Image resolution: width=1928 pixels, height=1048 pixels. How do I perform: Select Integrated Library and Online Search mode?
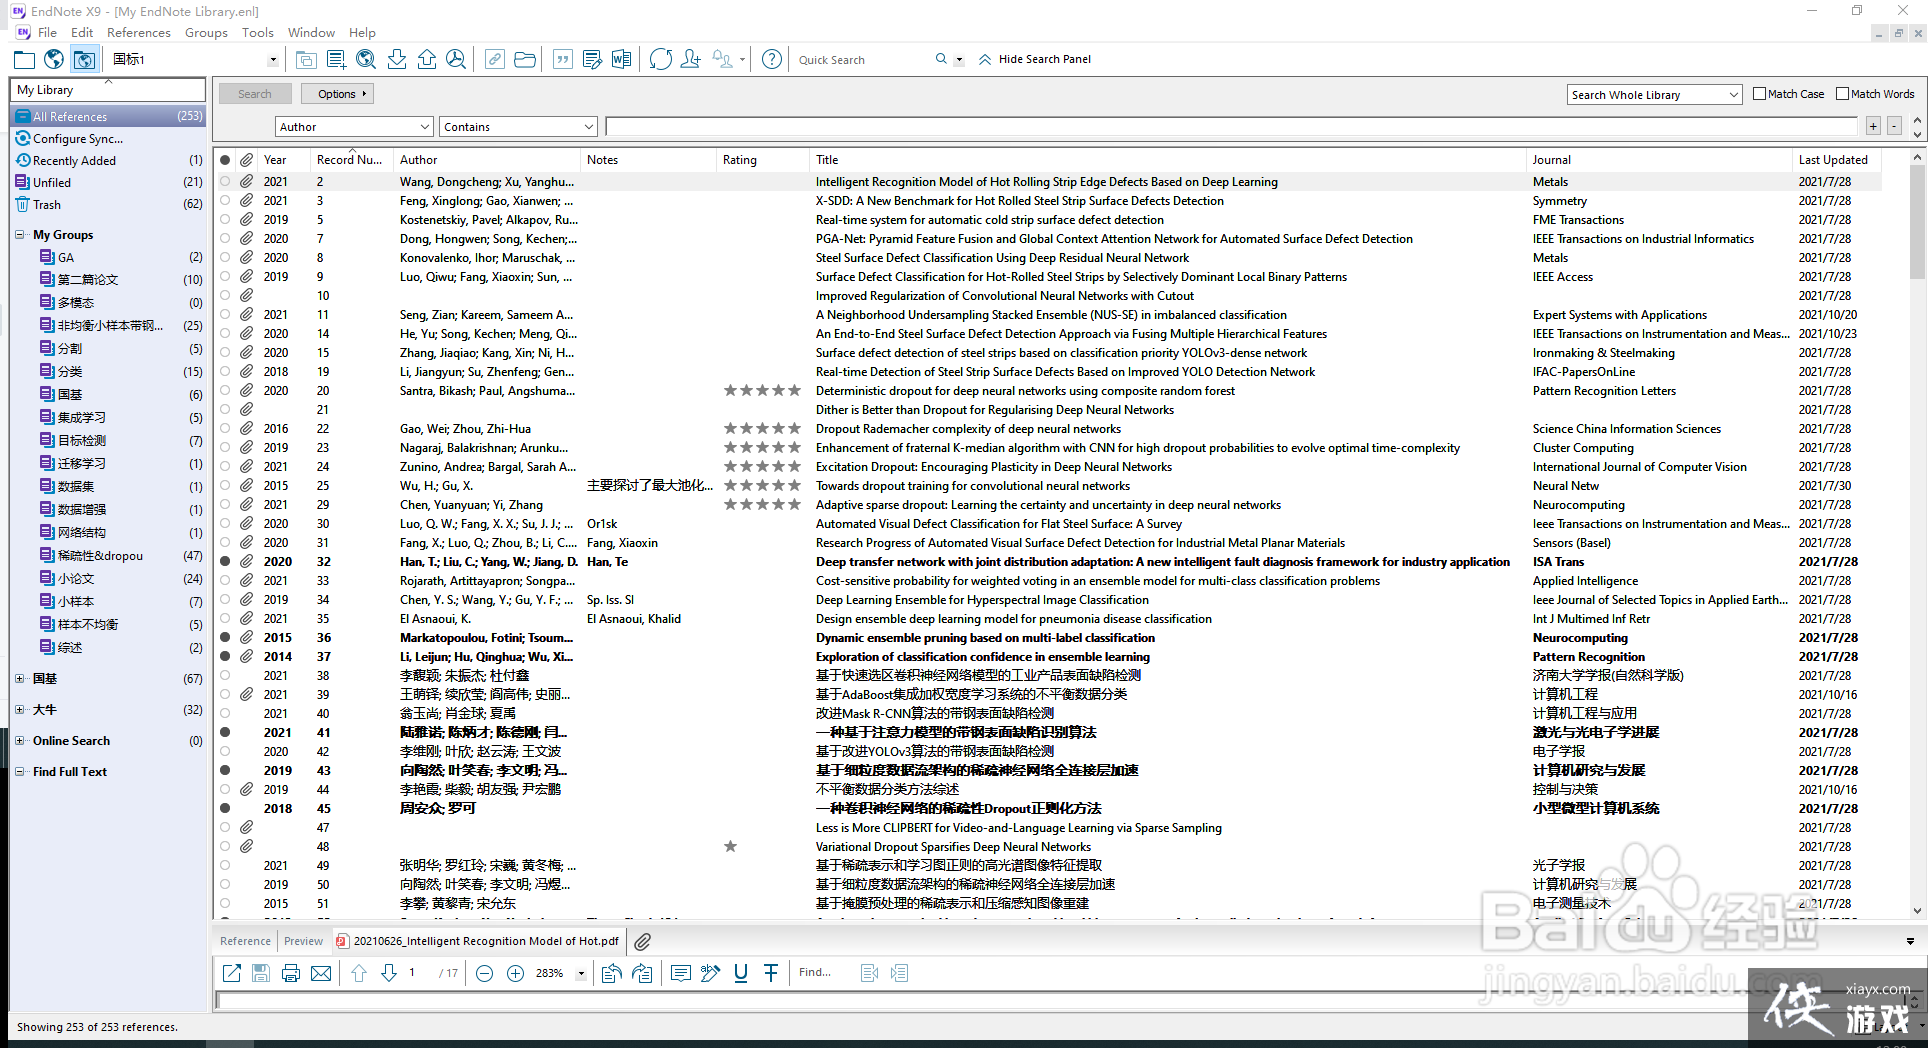tap(84, 60)
